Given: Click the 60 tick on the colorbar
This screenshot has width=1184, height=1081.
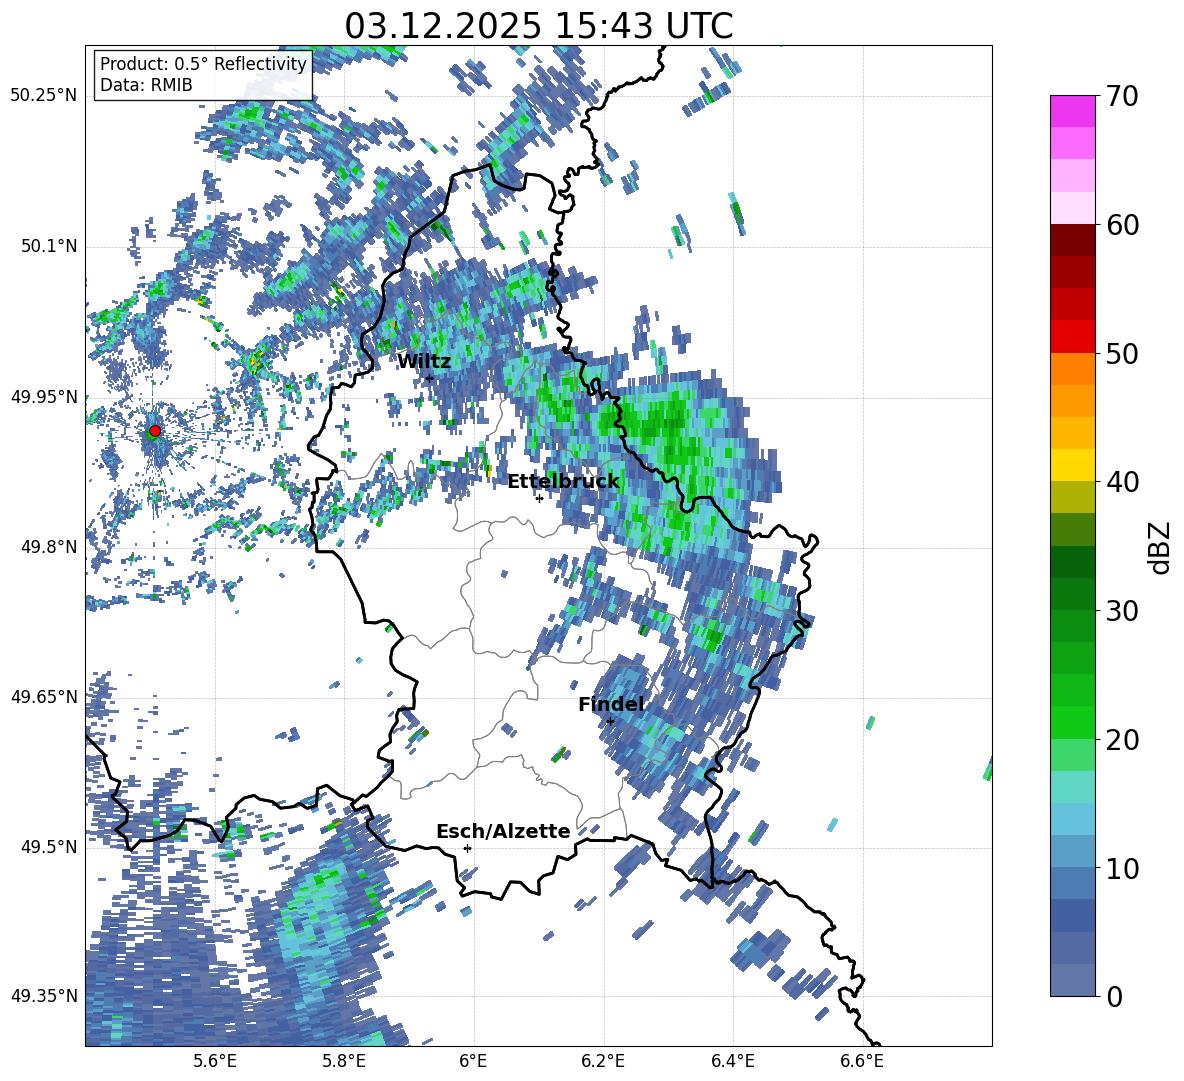Looking at the screenshot, I should pos(1122,225).
